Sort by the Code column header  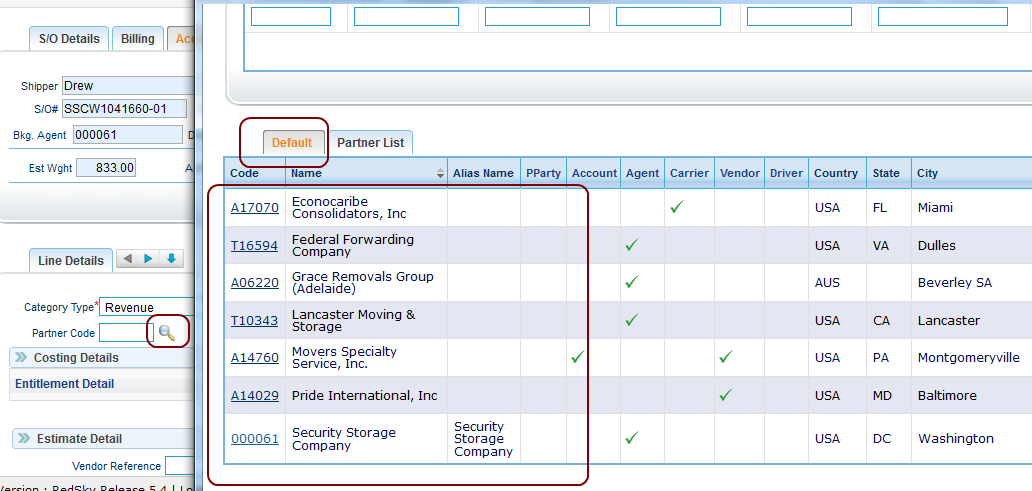point(244,173)
